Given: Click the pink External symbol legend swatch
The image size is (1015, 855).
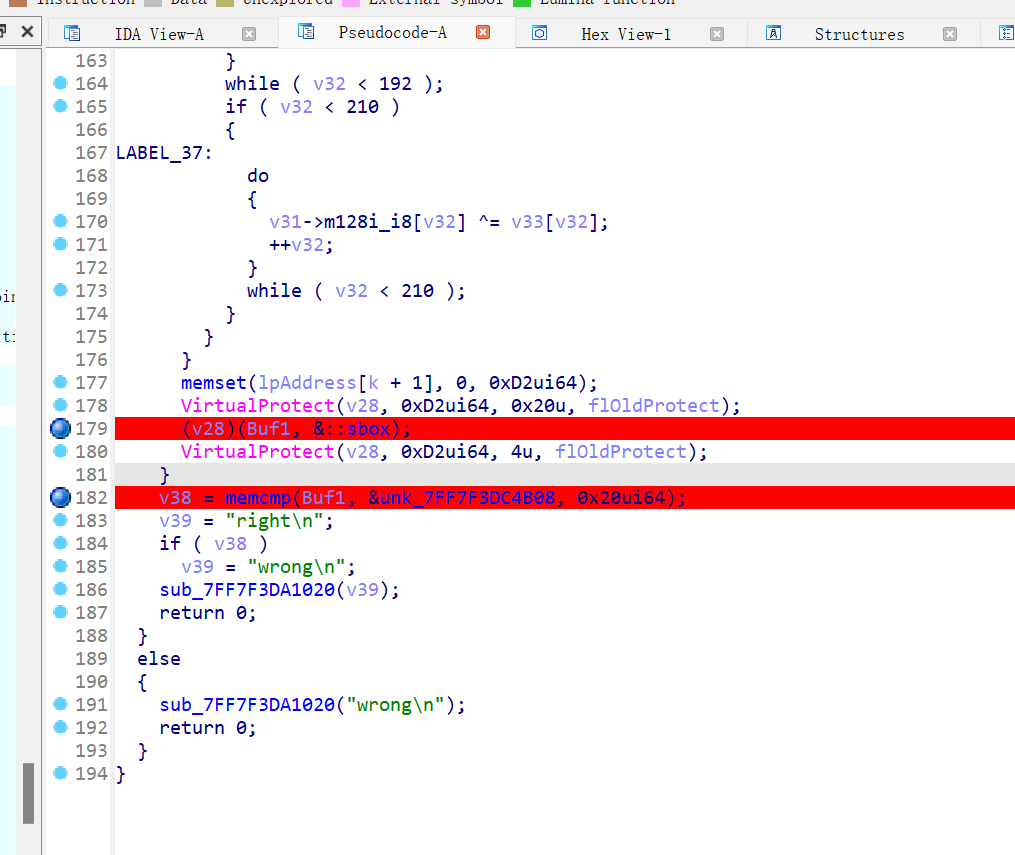Looking at the screenshot, I should (x=349, y=2).
